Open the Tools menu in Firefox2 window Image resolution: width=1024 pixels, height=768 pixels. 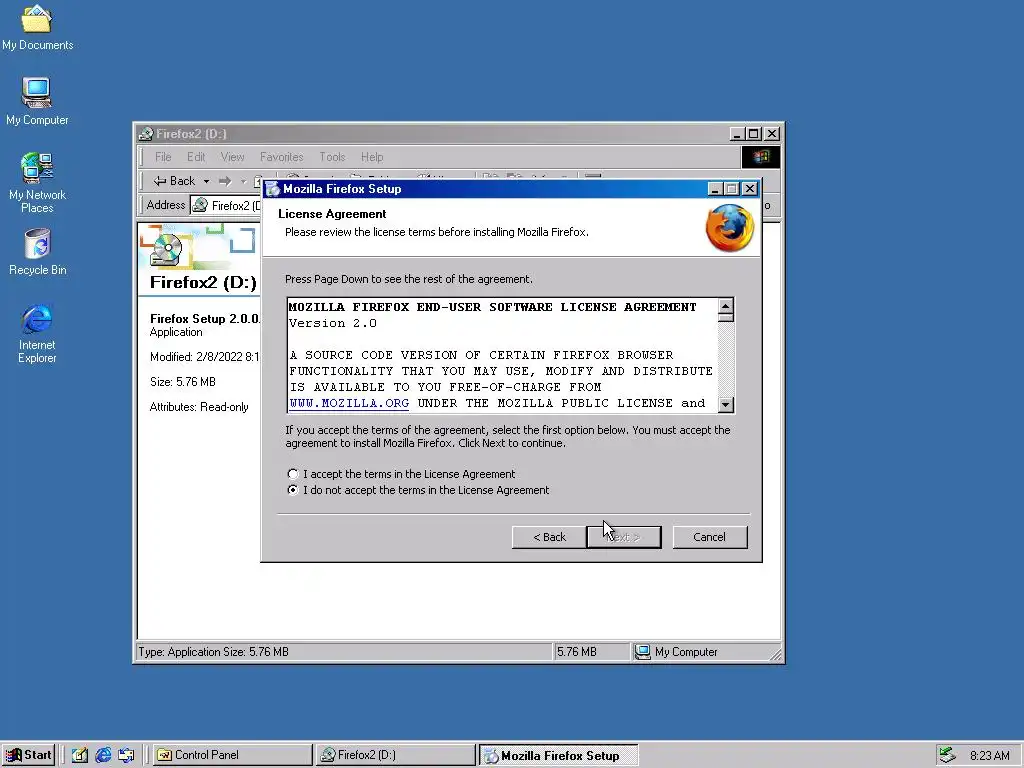click(332, 157)
